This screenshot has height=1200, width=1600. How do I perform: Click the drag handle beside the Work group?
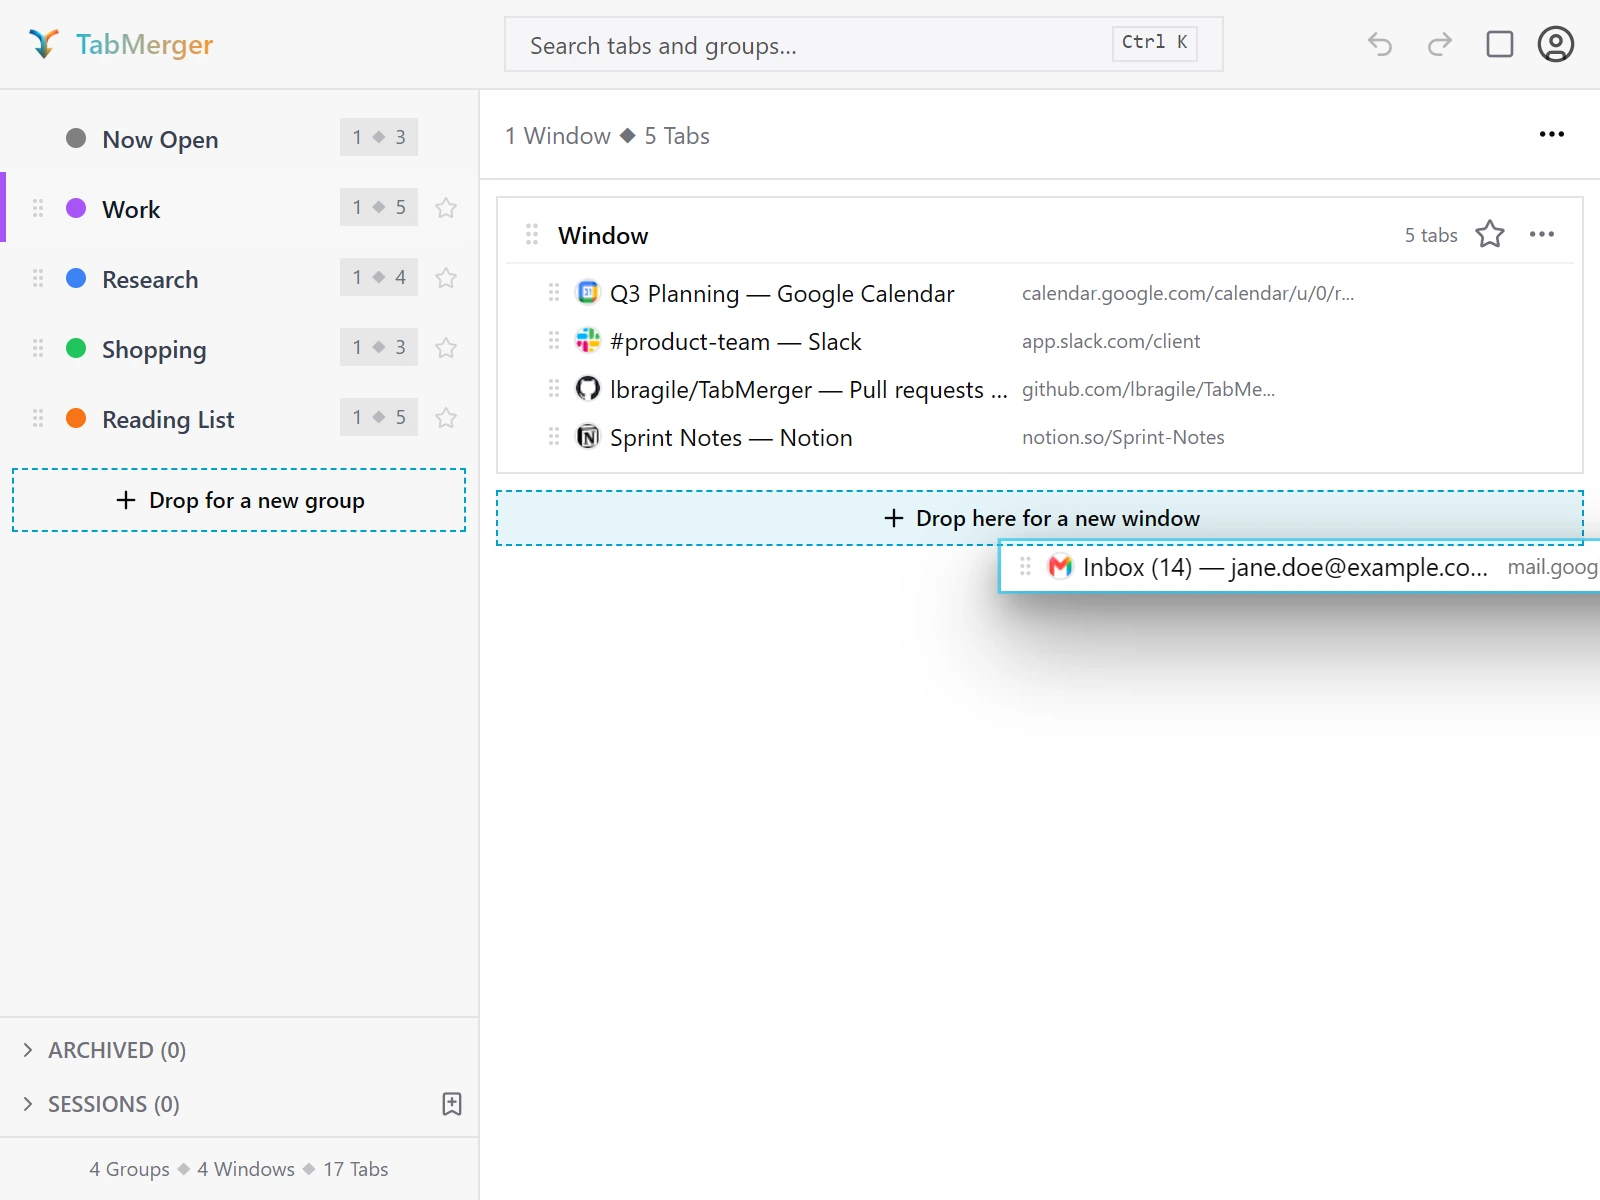click(38, 208)
